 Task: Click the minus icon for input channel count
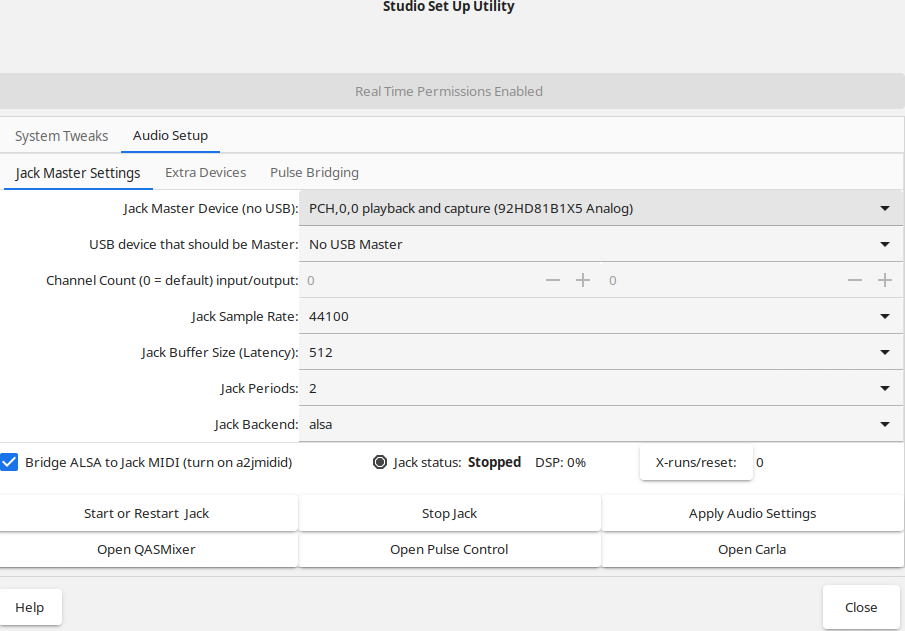coord(553,281)
